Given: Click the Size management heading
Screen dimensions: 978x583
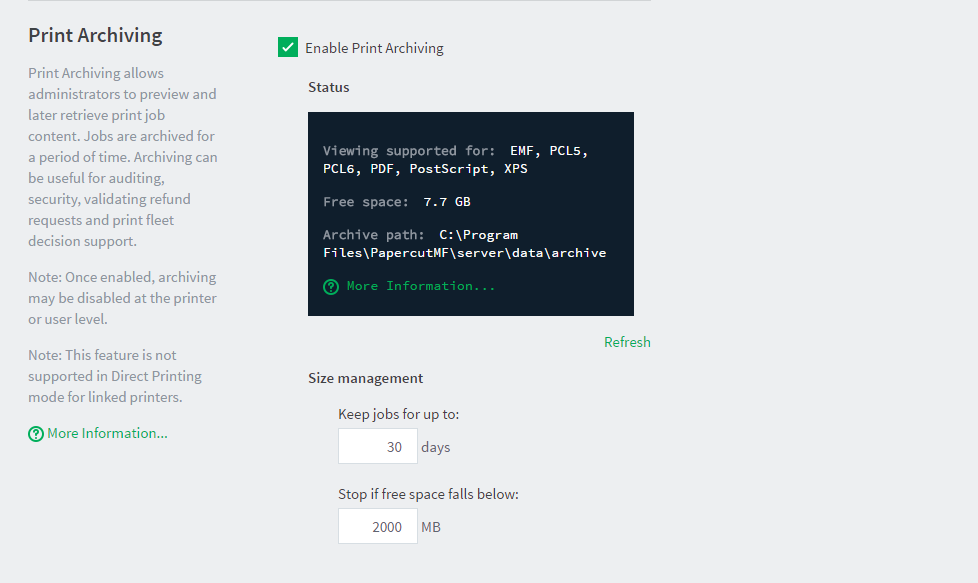Looking at the screenshot, I should point(366,378).
